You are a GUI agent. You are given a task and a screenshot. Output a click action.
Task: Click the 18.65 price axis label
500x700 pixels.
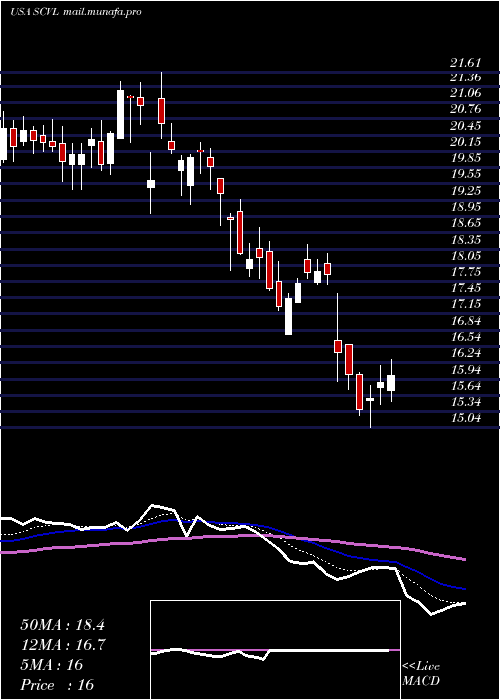pos(465,223)
